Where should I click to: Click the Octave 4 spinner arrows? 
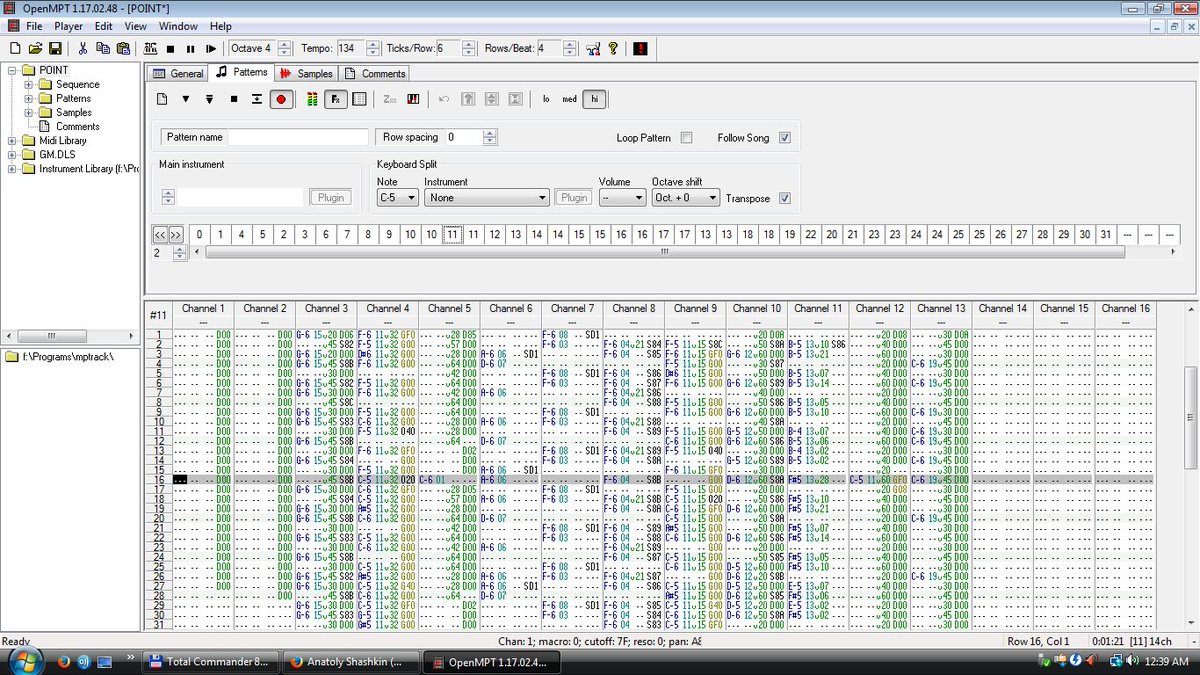tap(284, 48)
